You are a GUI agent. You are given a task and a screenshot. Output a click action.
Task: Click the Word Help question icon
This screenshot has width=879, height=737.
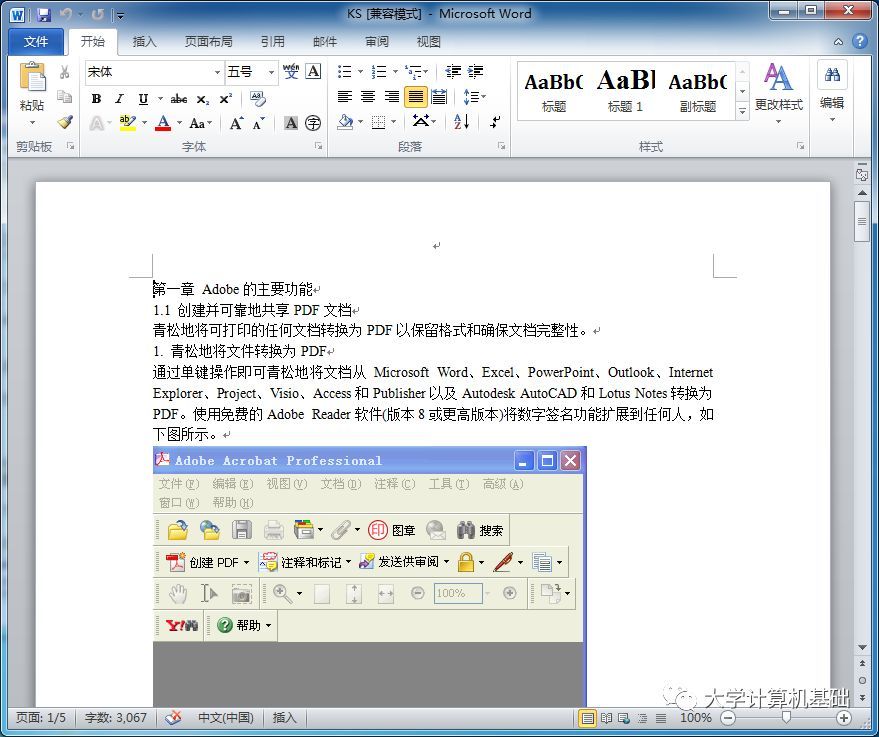pyautogui.click(x=859, y=41)
